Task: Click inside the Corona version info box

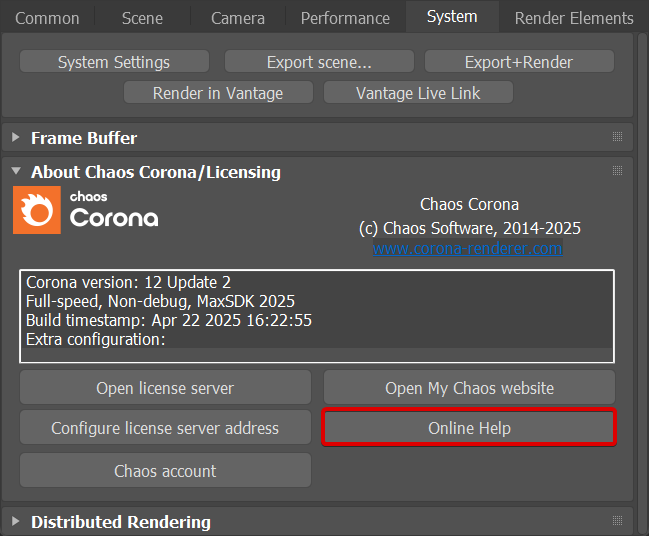Action: pos(317,316)
